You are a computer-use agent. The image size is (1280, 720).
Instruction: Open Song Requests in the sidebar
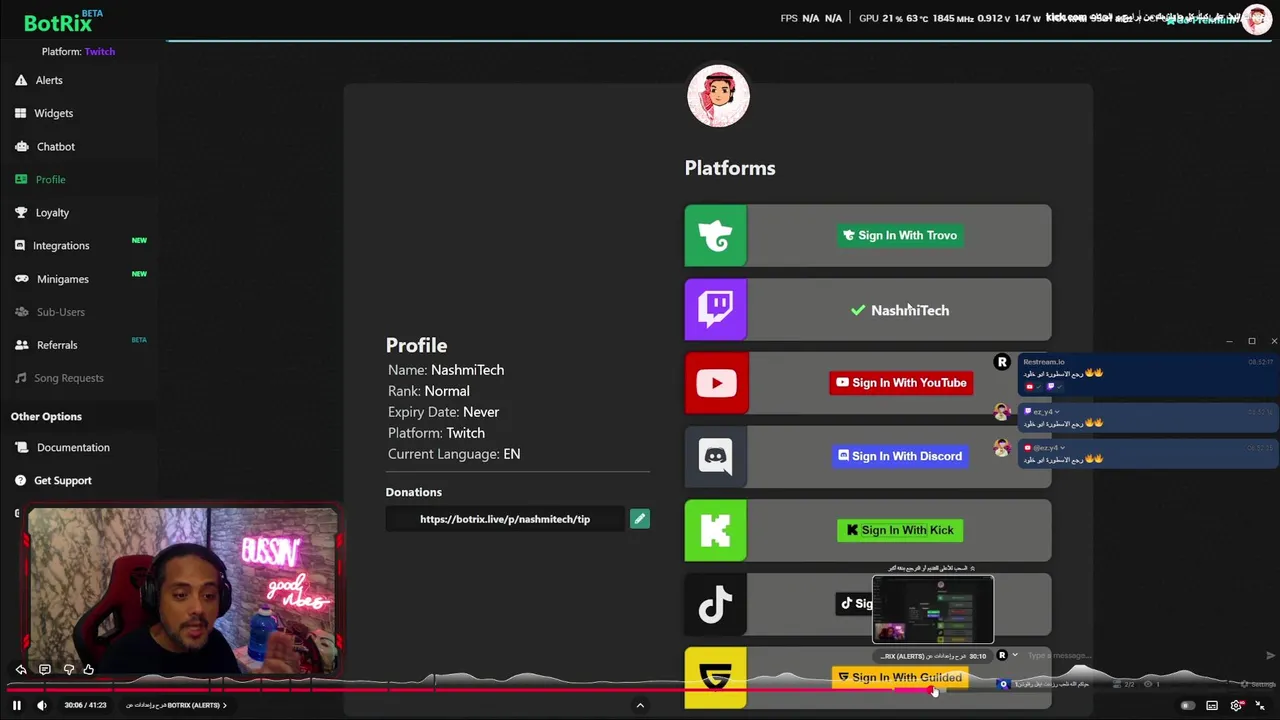69,378
